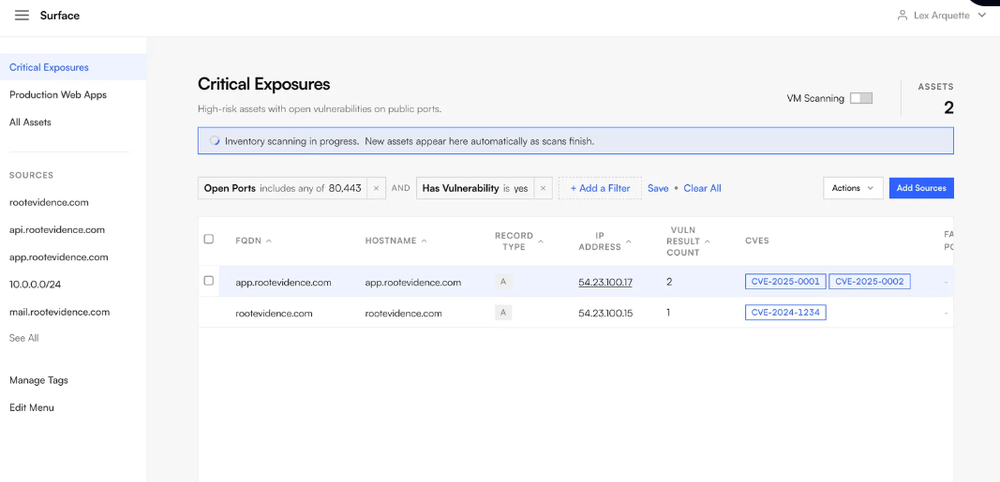1000x482 pixels.
Task: Sort by Hostname column arrow
Action: 424,241
